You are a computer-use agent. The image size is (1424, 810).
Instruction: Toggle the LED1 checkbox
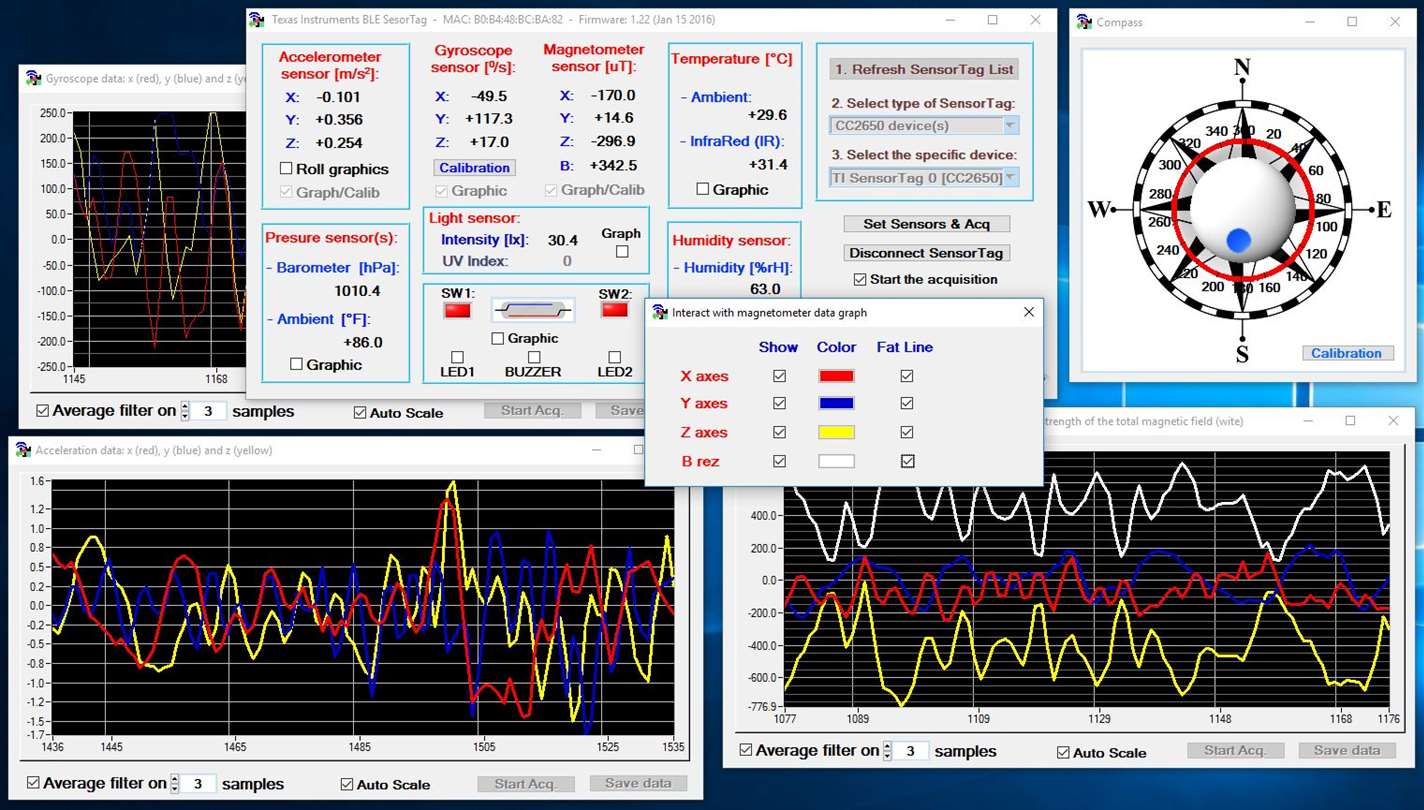click(x=457, y=357)
